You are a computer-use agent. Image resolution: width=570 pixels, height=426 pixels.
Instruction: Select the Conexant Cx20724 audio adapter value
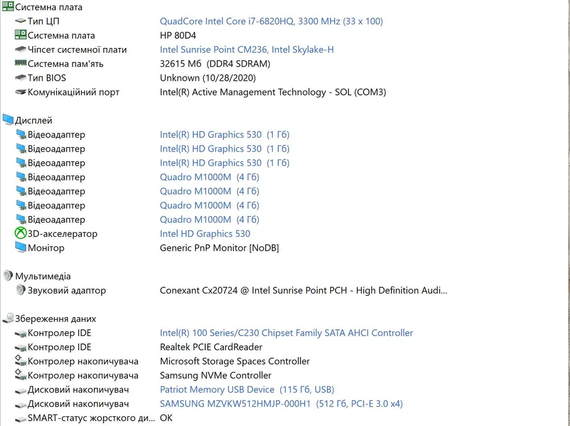coord(304,290)
